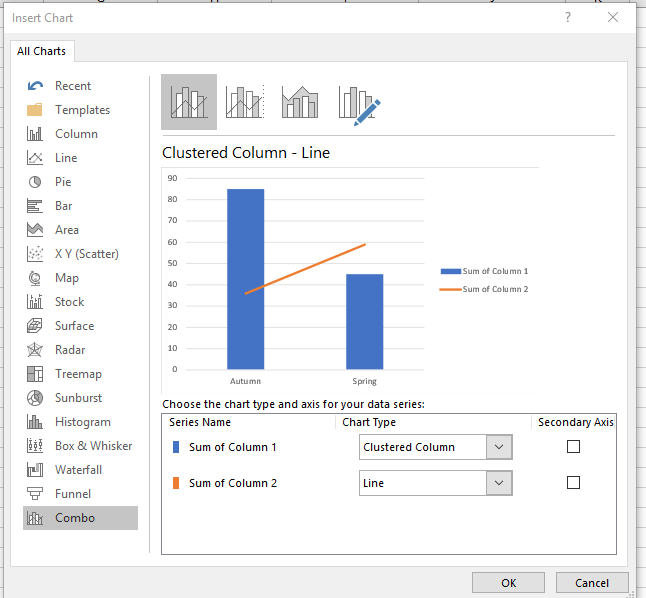
Task: Choose Radar chart category
Action: (x=80, y=349)
